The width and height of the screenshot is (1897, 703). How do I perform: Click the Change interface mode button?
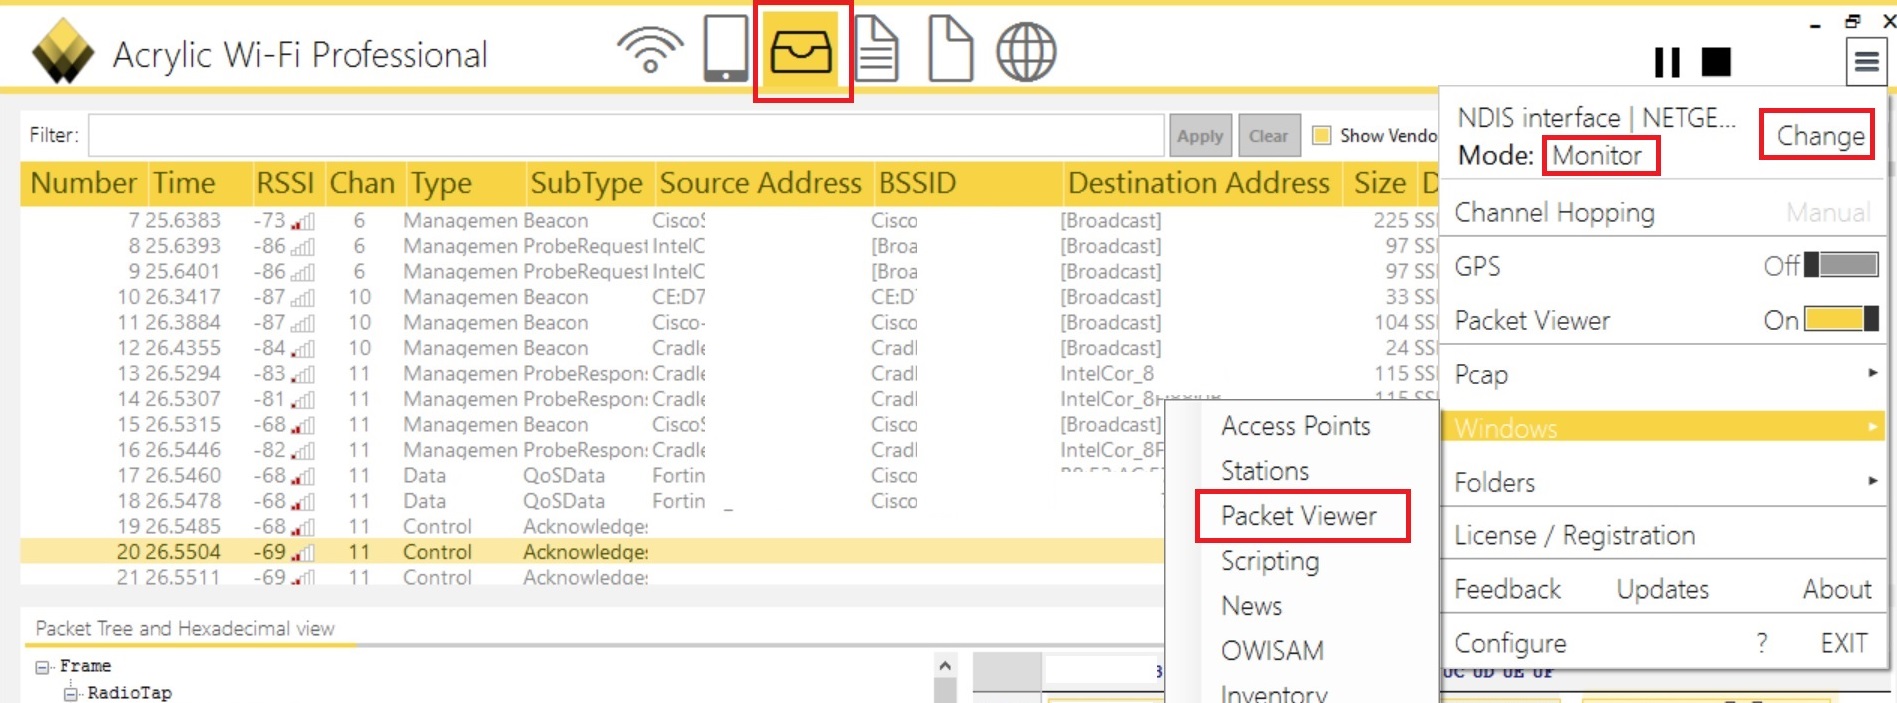1819,136
